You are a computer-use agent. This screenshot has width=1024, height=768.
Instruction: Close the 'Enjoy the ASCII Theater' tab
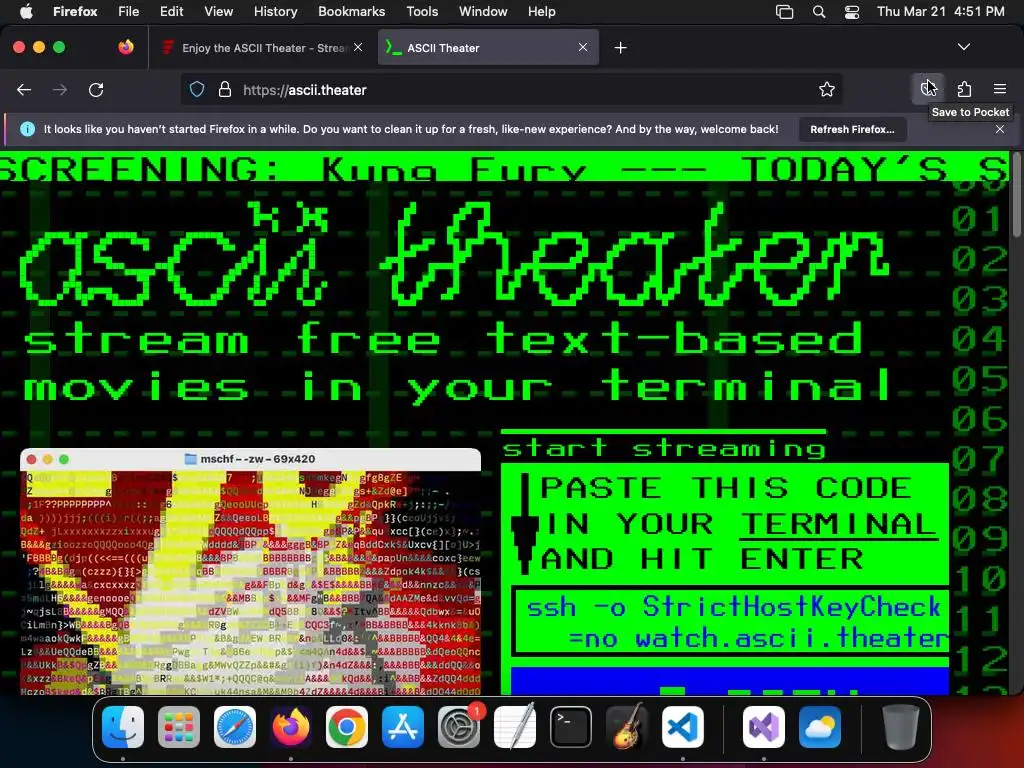point(358,47)
